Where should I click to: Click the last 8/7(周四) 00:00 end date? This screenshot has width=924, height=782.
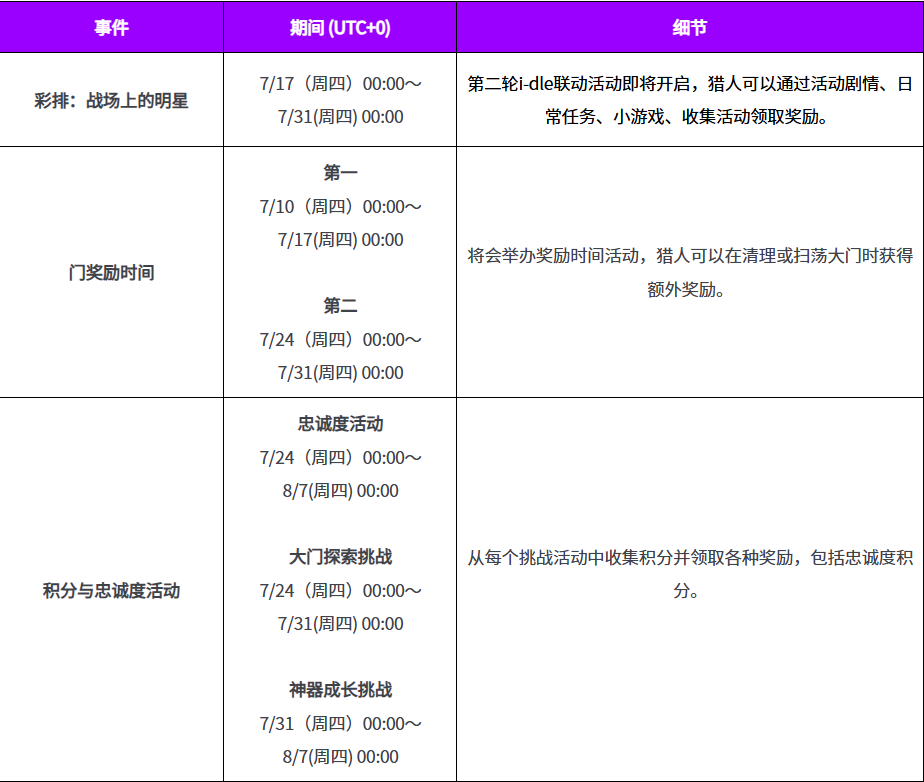point(340,756)
